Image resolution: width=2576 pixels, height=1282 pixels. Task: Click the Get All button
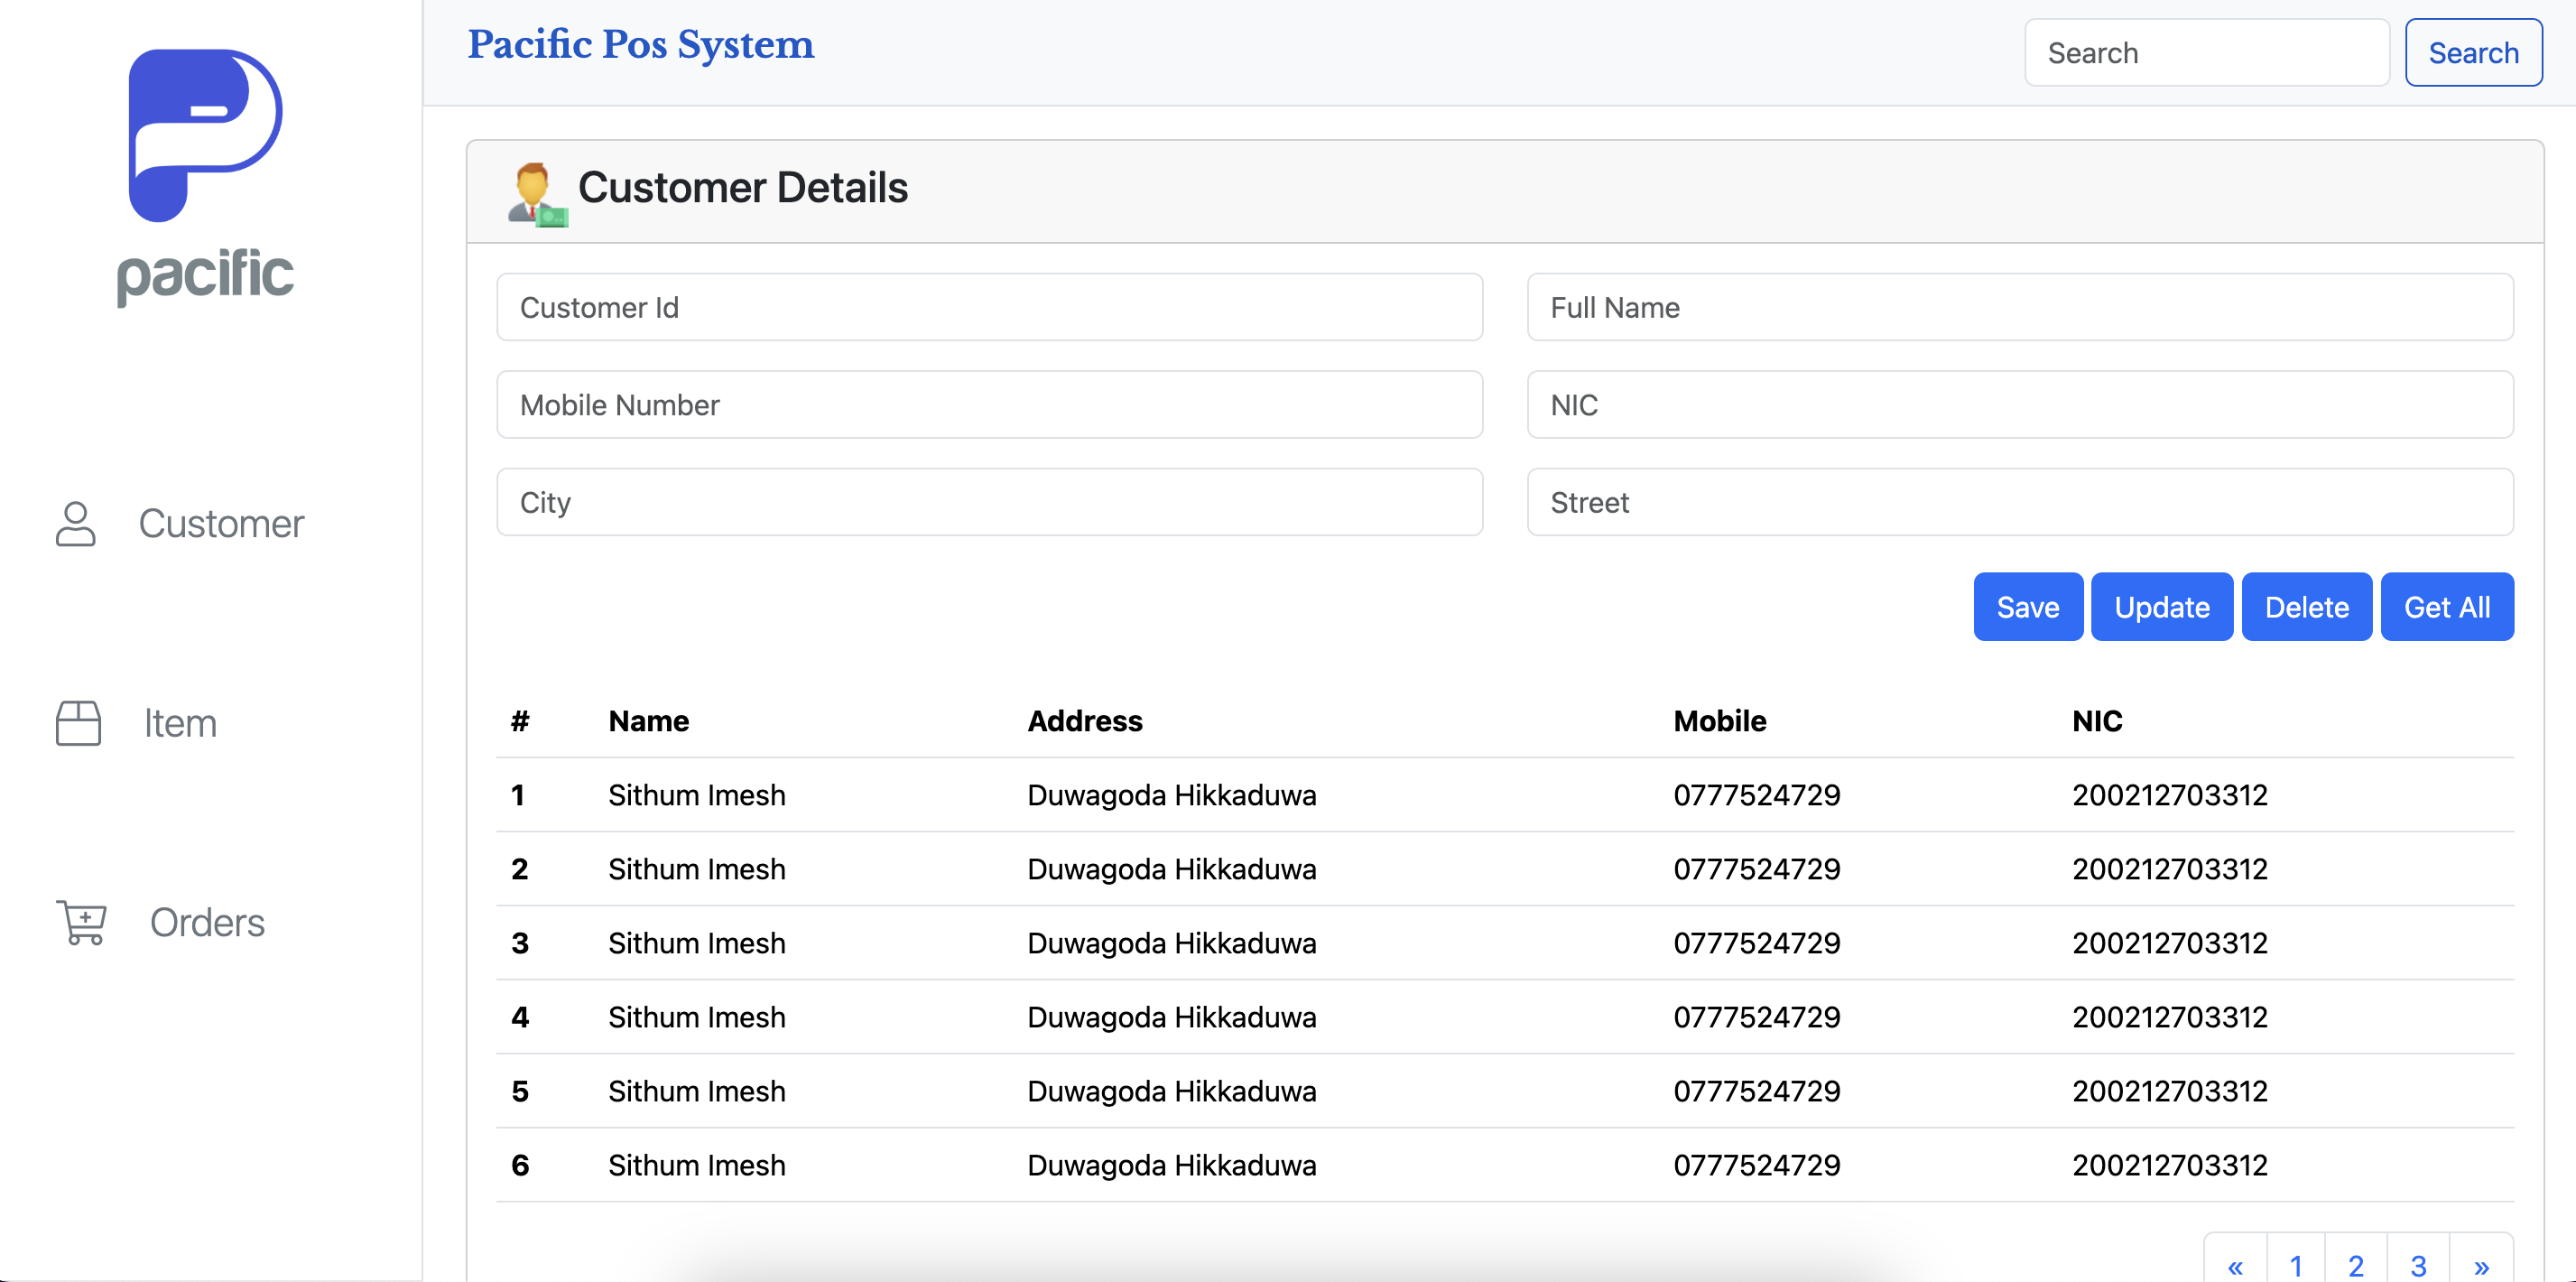tap(2446, 607)
